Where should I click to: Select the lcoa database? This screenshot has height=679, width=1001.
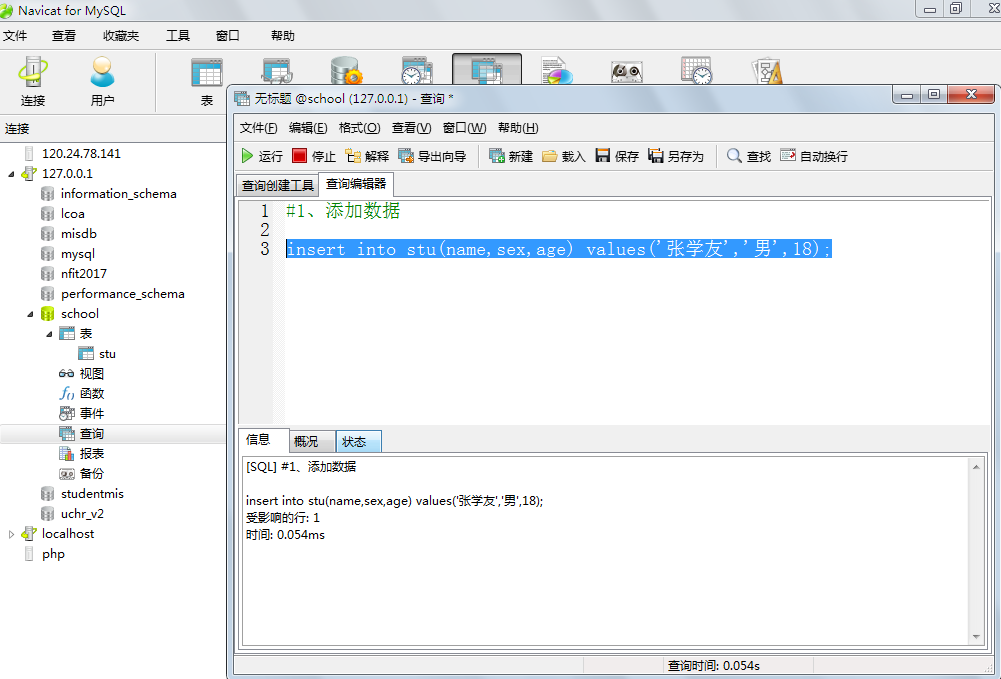pos(72,214)
